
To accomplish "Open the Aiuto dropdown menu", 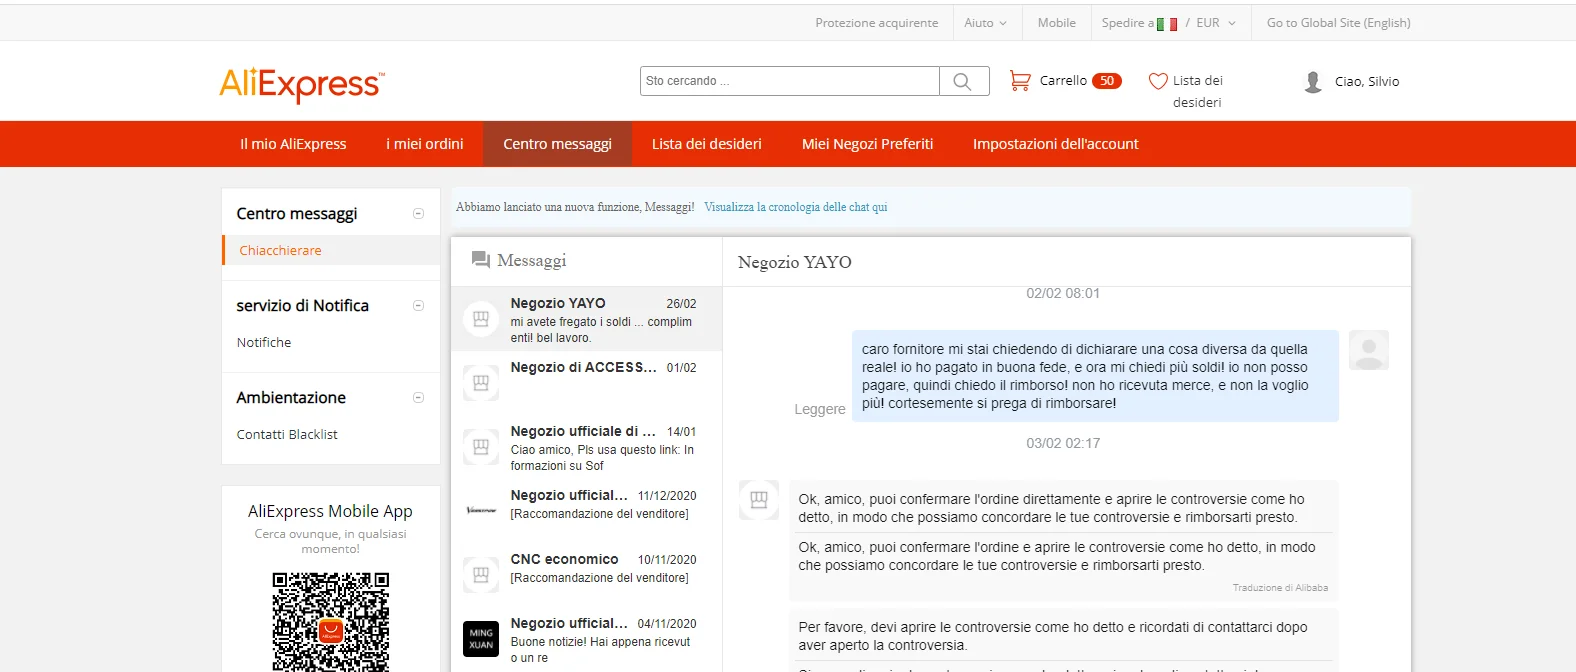I will [x=985, y=23].
